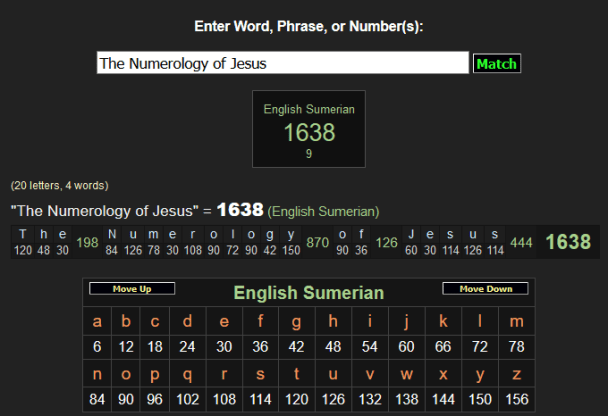Viewport: 608px width, 416px height.
Task: Click letter d in cipher table
Action: (x=187, y=321)
